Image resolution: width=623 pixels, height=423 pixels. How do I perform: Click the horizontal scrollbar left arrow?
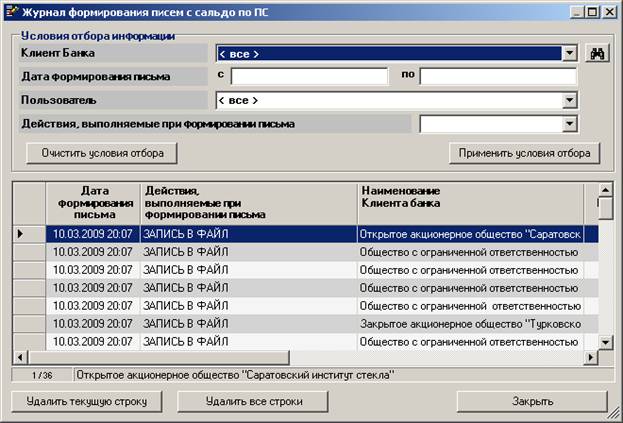(19, 358)
